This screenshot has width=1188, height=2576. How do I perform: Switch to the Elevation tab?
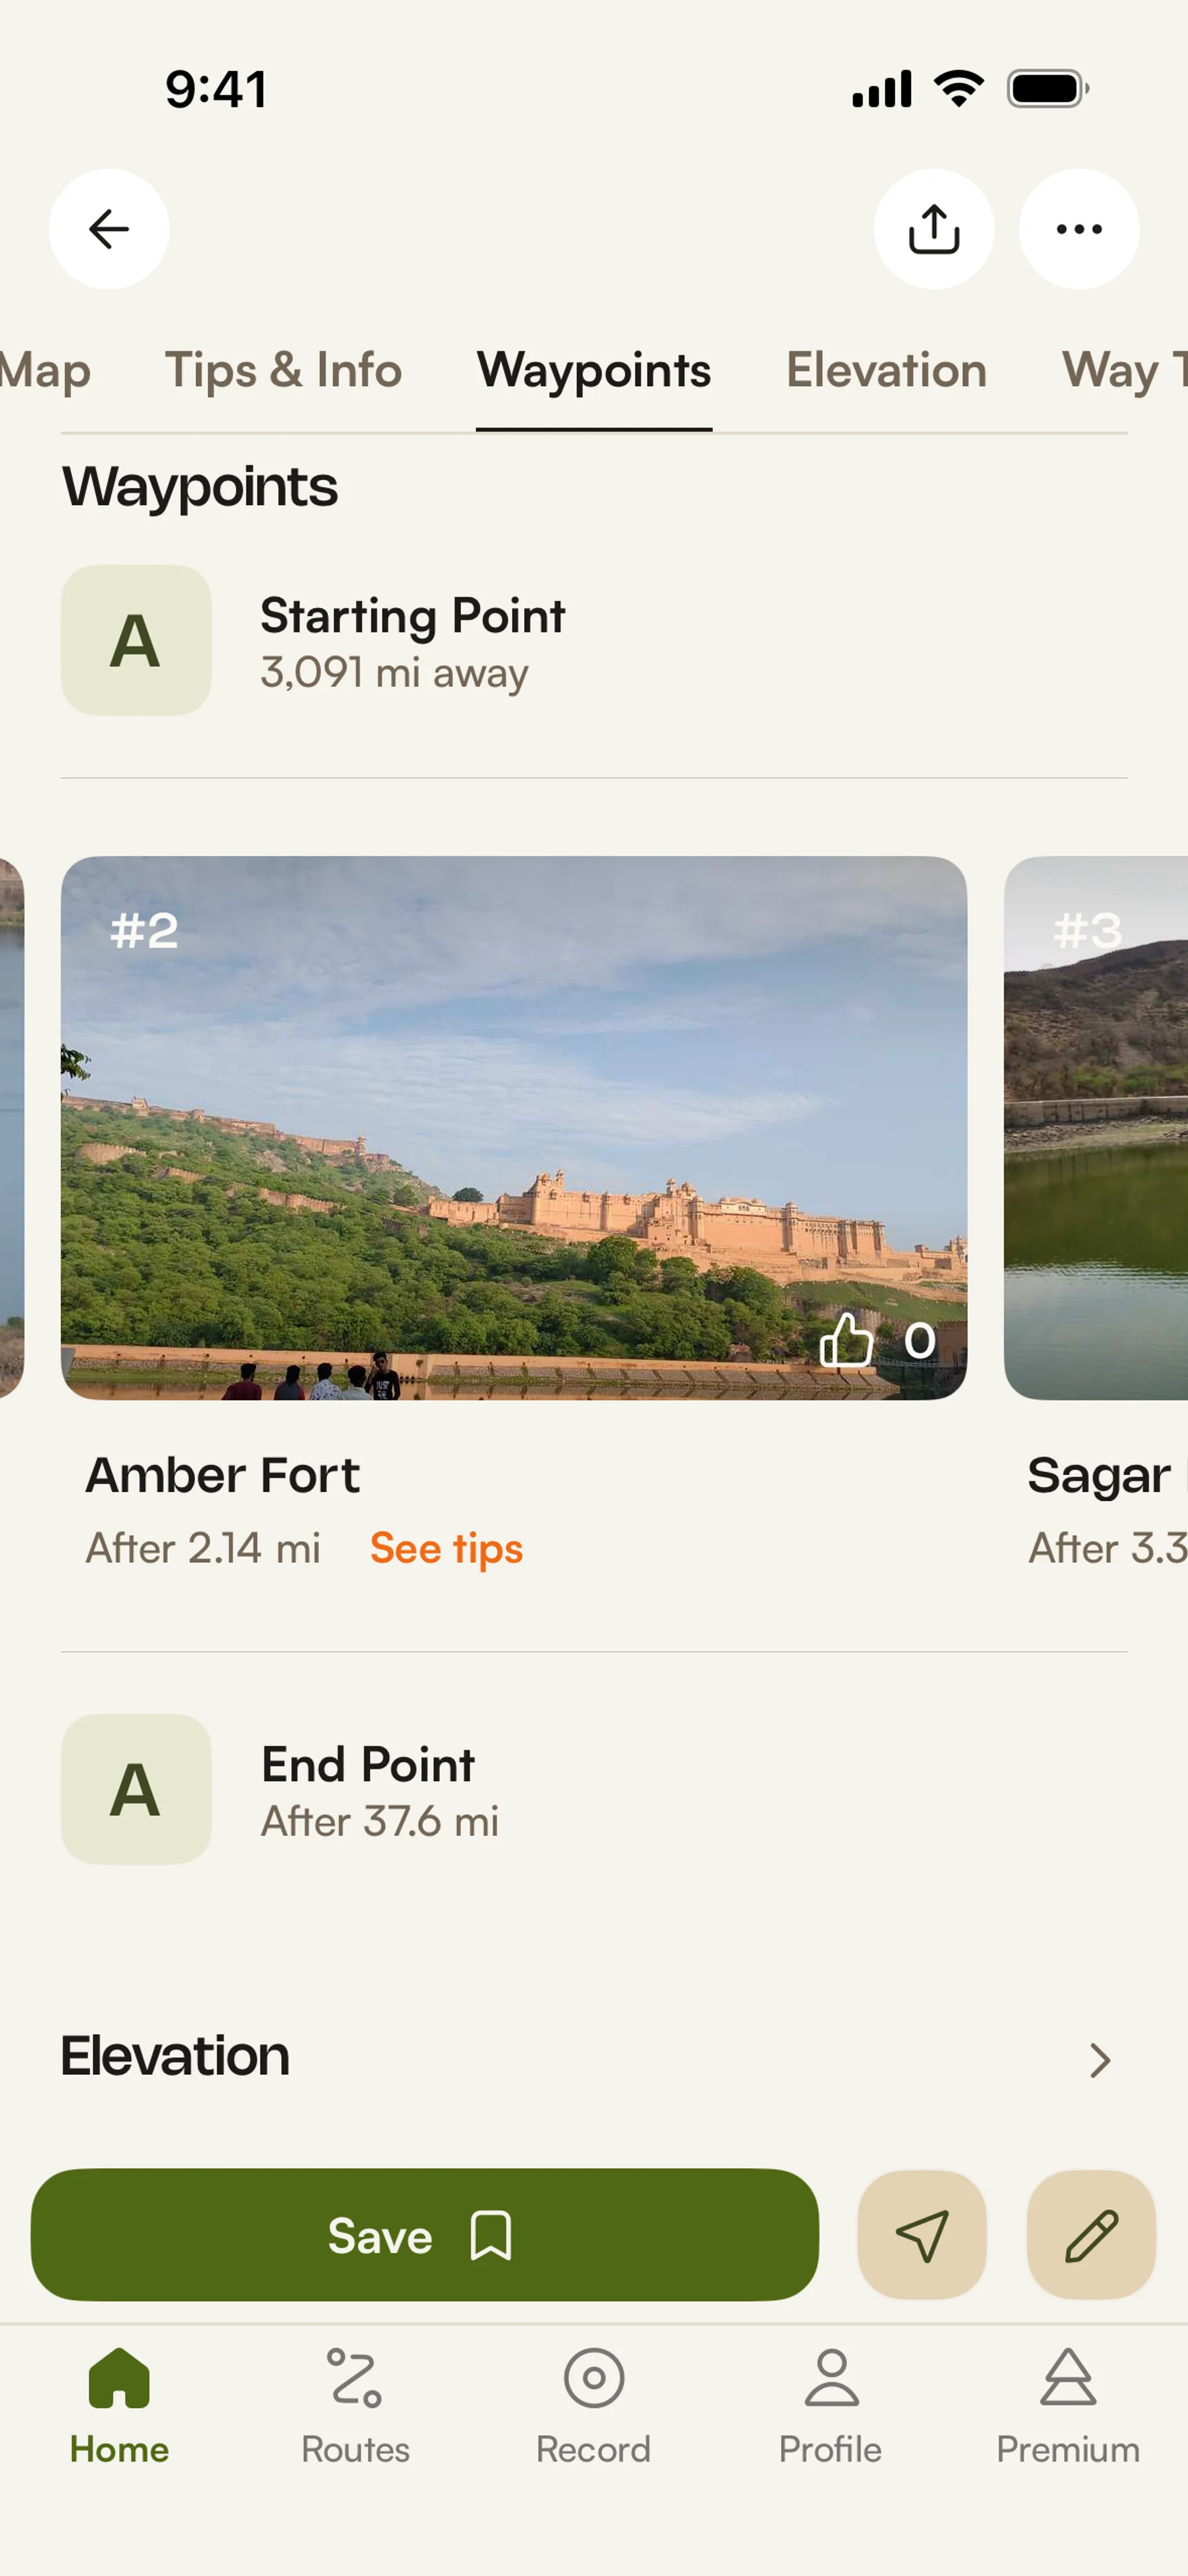pos(886,371)
